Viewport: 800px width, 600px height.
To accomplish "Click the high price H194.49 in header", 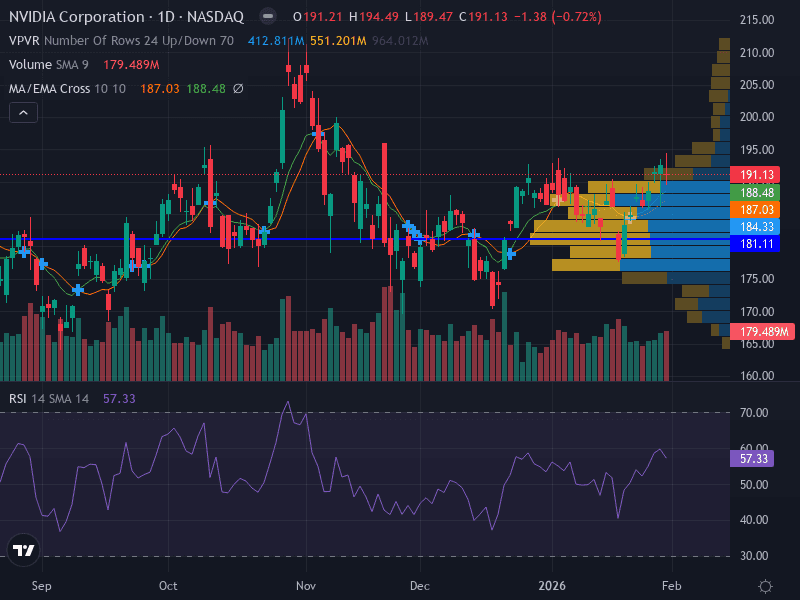I will click(374, 17).
